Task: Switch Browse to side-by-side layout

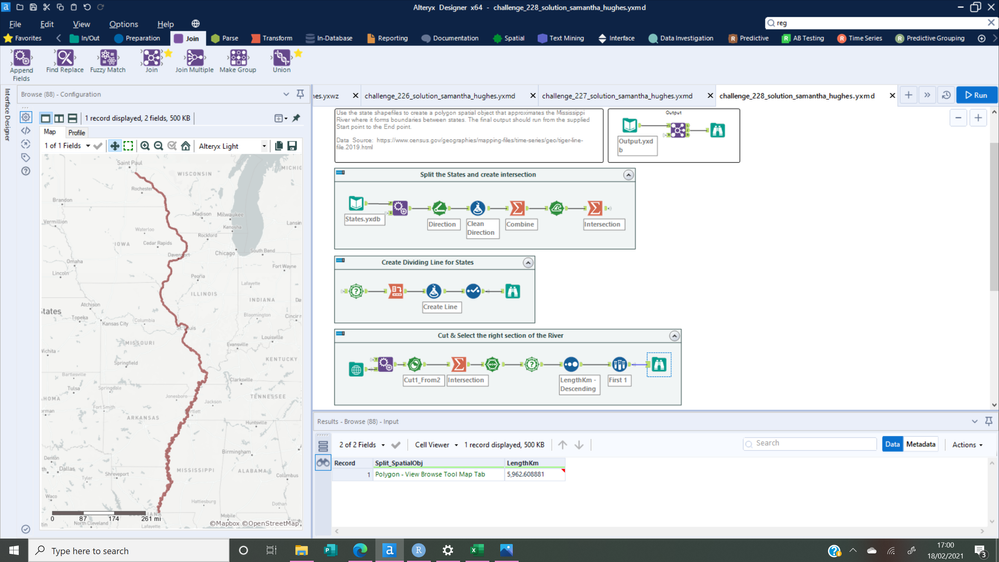Action: [59, 118]
